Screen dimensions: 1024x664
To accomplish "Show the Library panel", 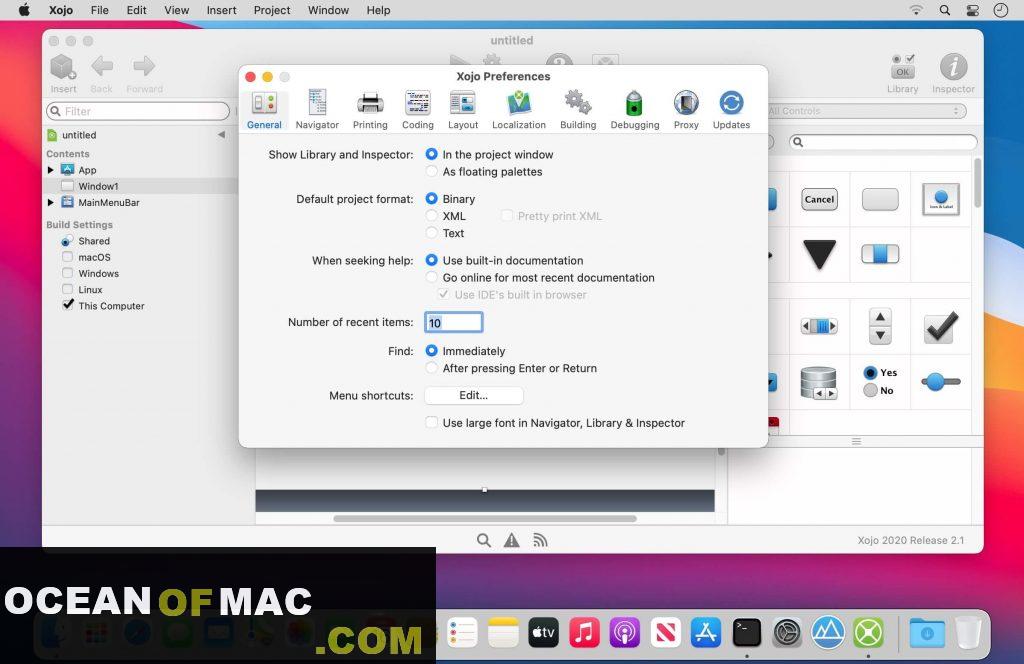I will (x=903, y=73).
